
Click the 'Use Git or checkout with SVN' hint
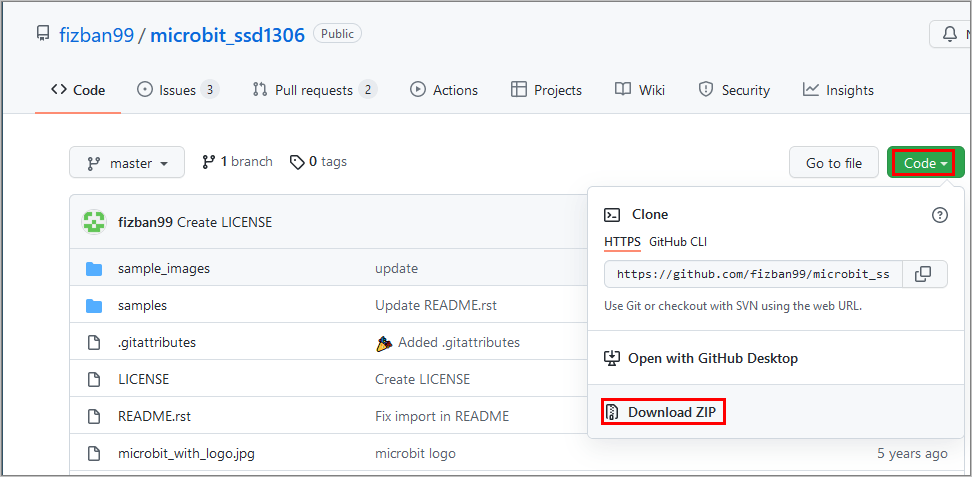point(733,306)
